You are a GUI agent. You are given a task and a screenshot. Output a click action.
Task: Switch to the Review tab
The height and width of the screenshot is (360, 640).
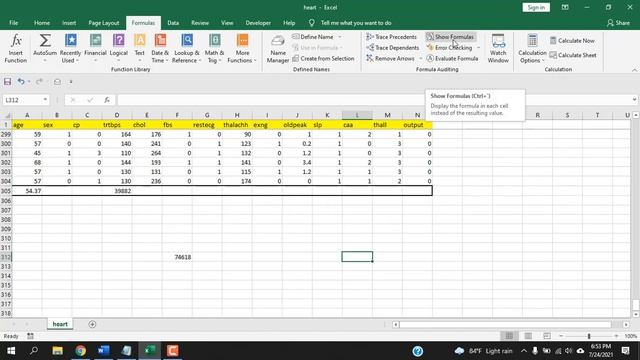tap(200, 23)
